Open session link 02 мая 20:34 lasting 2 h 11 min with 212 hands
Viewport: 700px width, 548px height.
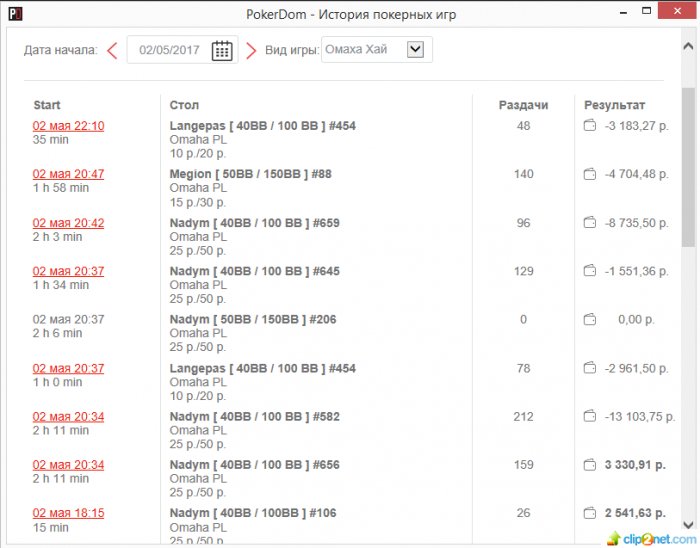[68, 416]
